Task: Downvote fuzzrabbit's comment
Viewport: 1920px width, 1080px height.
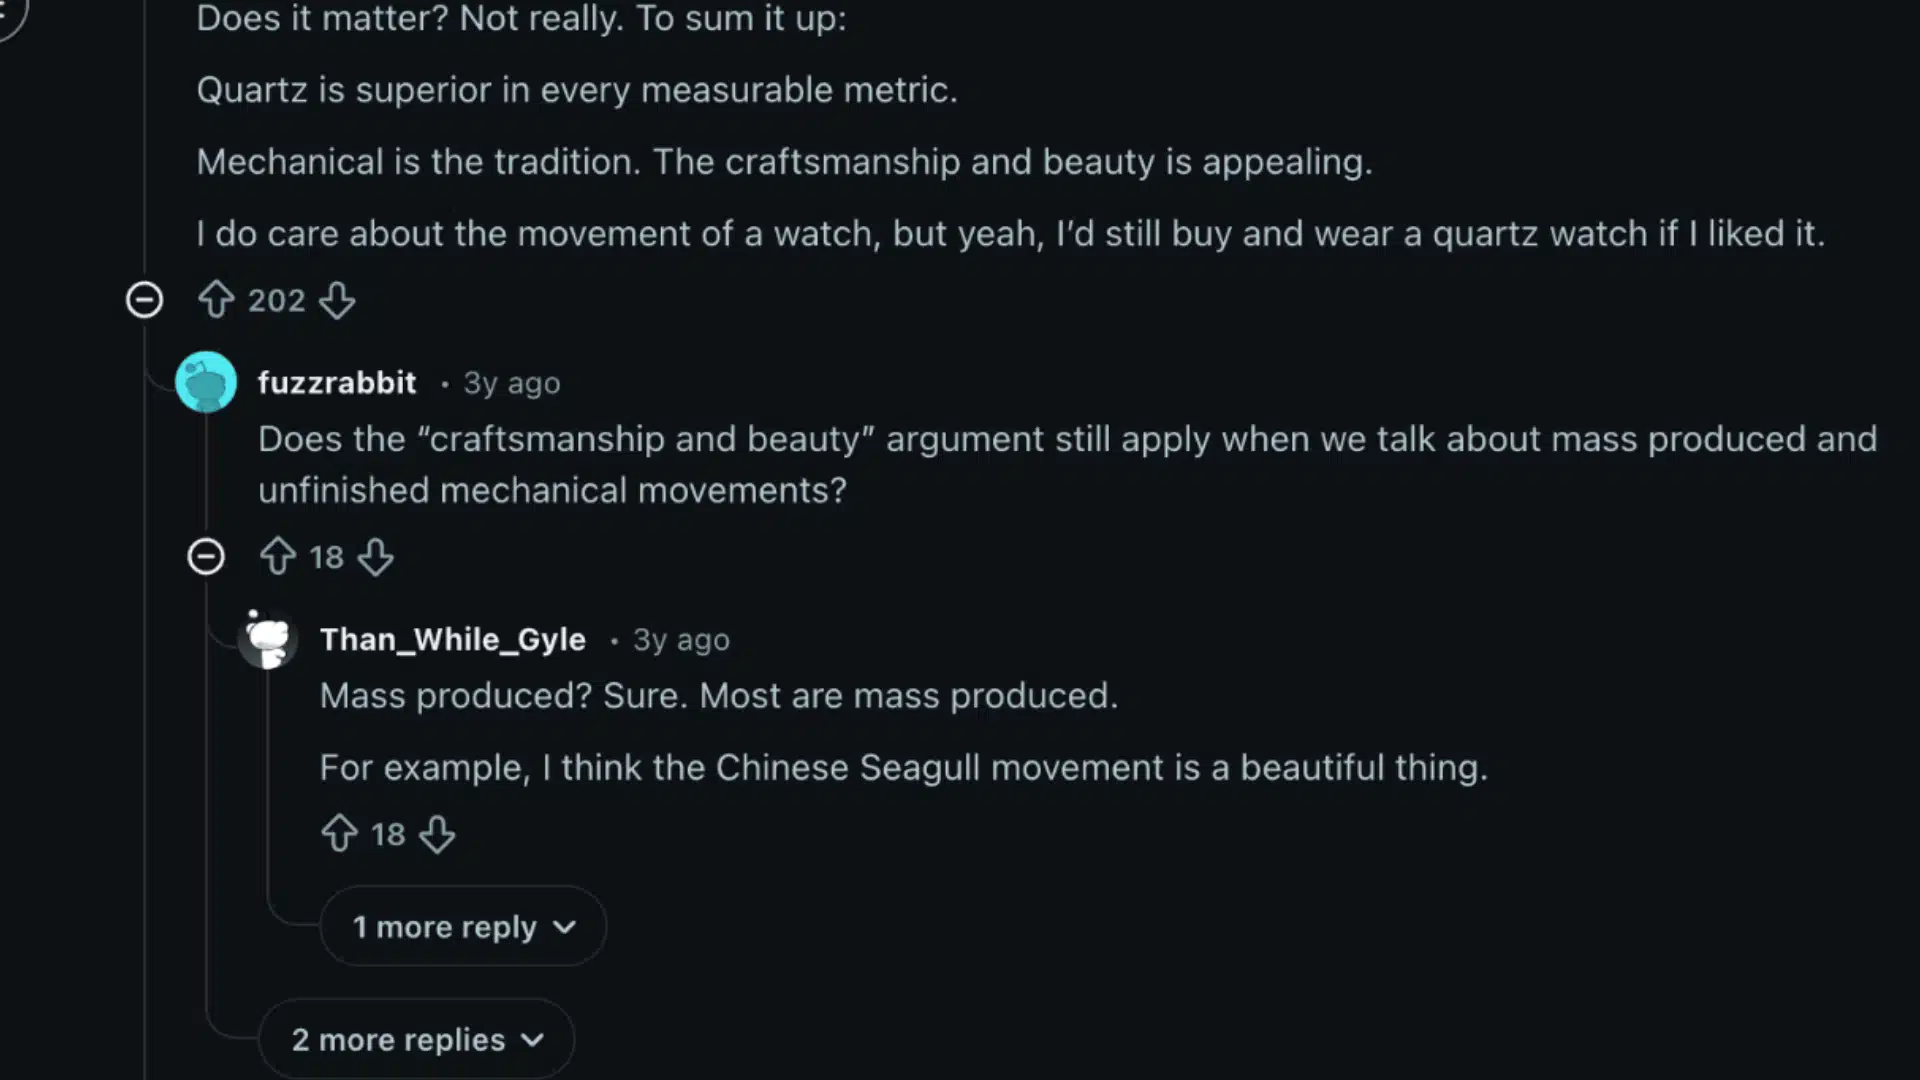Action: tap(376, 558)
